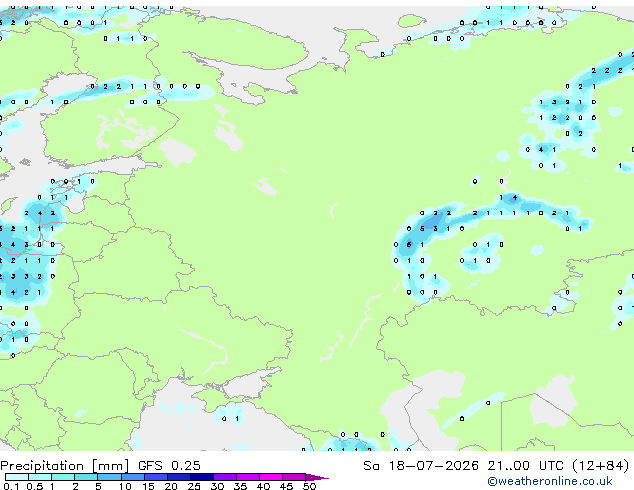
Task: Pick the 2–5 mm legend color
Action: (x=86, y=477)
